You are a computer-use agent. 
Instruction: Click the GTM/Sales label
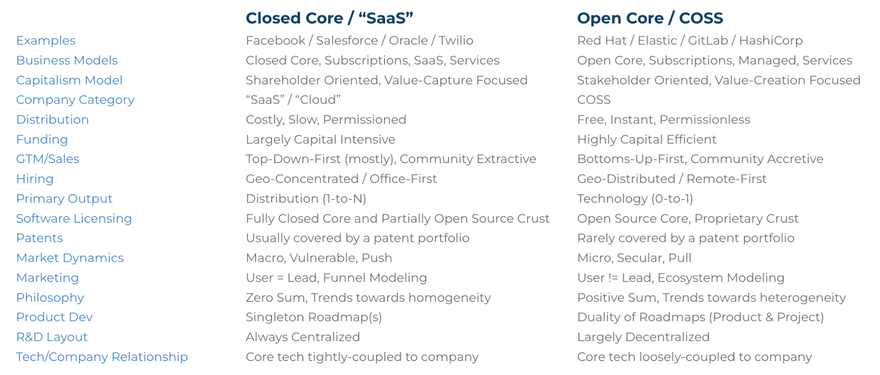pyautogui.click(x=48, y=159)
